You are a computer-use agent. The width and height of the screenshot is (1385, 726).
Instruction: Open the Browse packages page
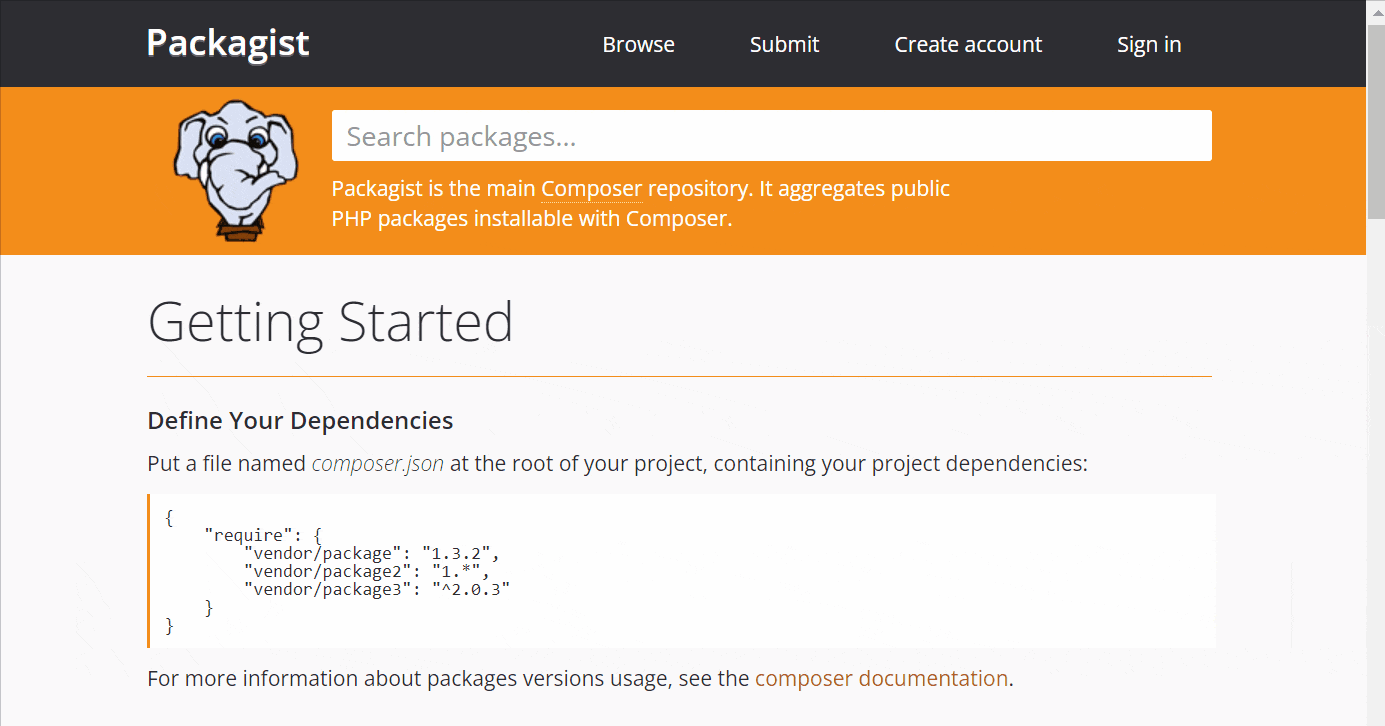point(638,44)
